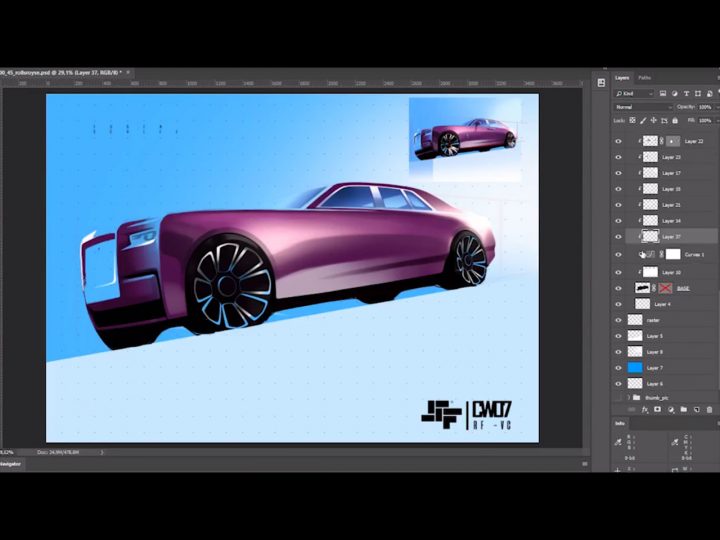Click the create new group folder icon

tap(684, 410)
